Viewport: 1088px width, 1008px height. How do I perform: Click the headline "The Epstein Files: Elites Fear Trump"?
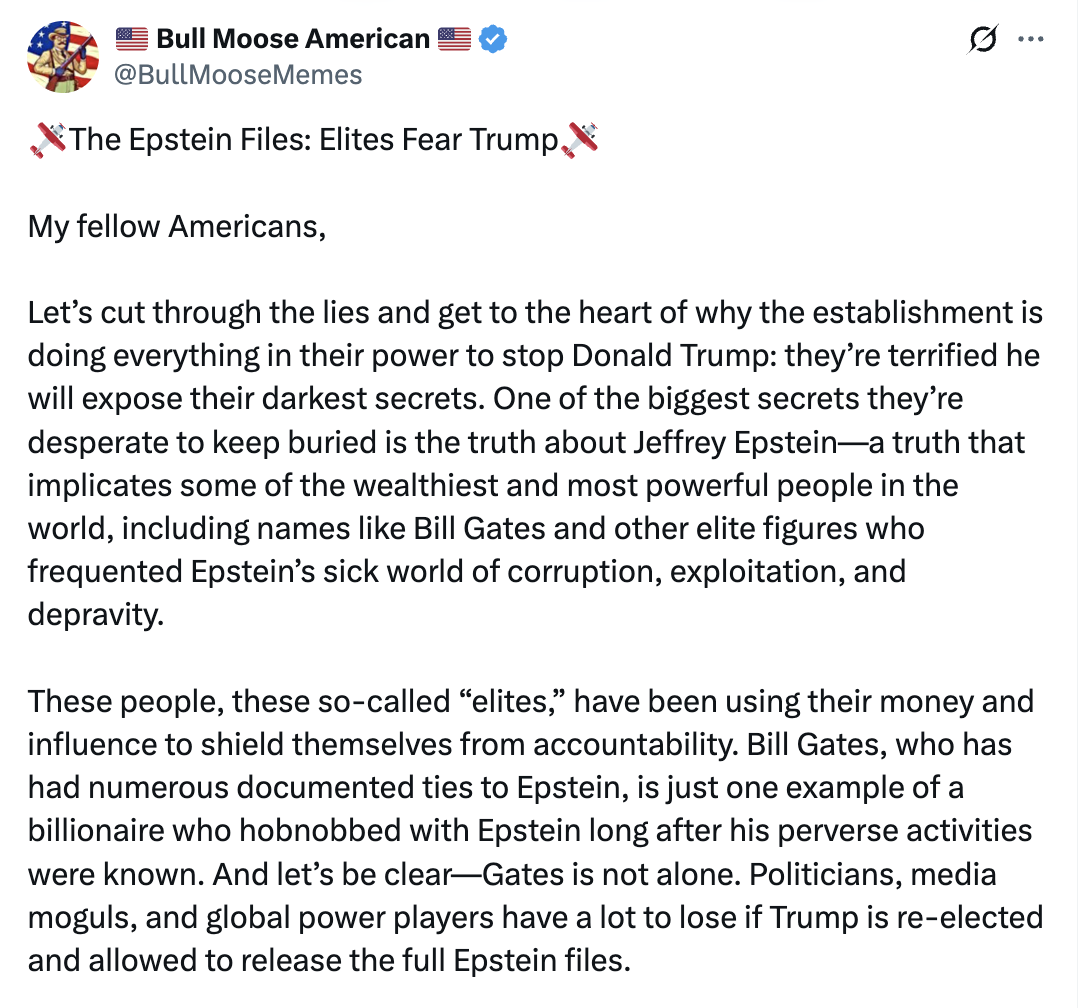(x=313, y=140)
